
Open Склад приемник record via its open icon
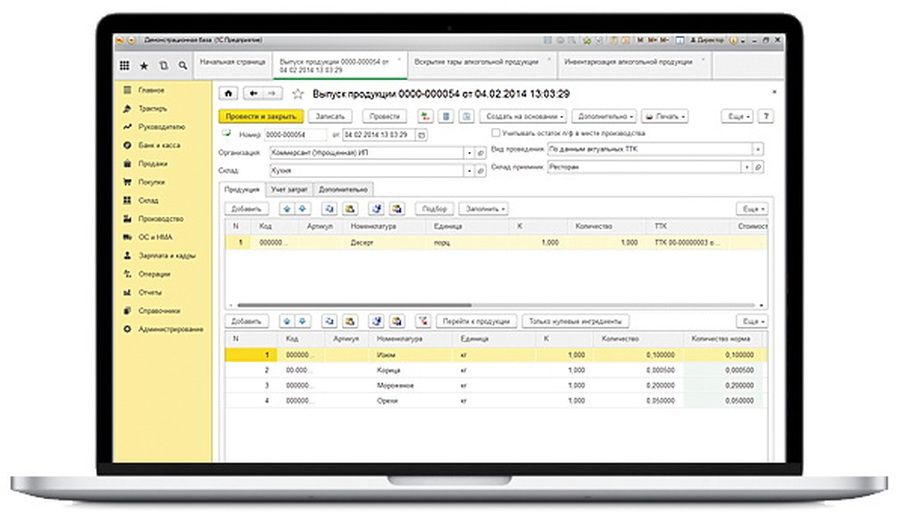(758, 167)
